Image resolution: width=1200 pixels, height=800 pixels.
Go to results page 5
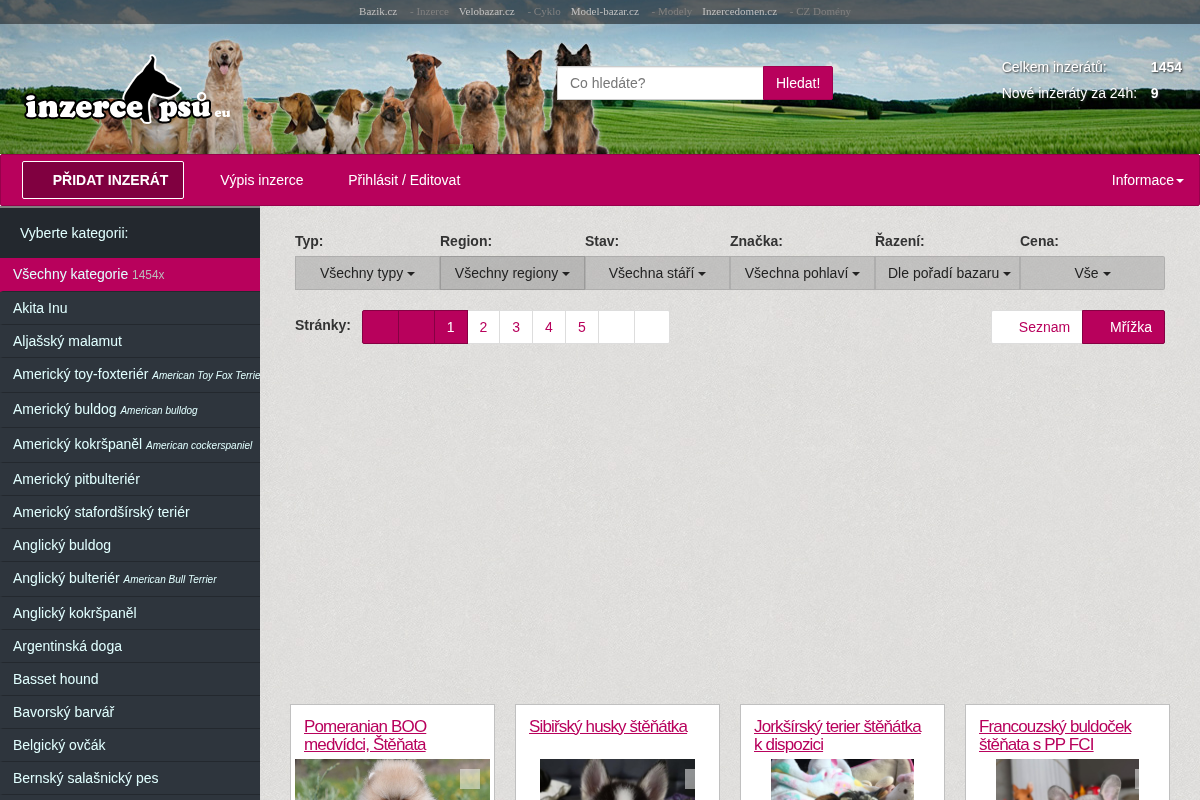coord(582,327)
